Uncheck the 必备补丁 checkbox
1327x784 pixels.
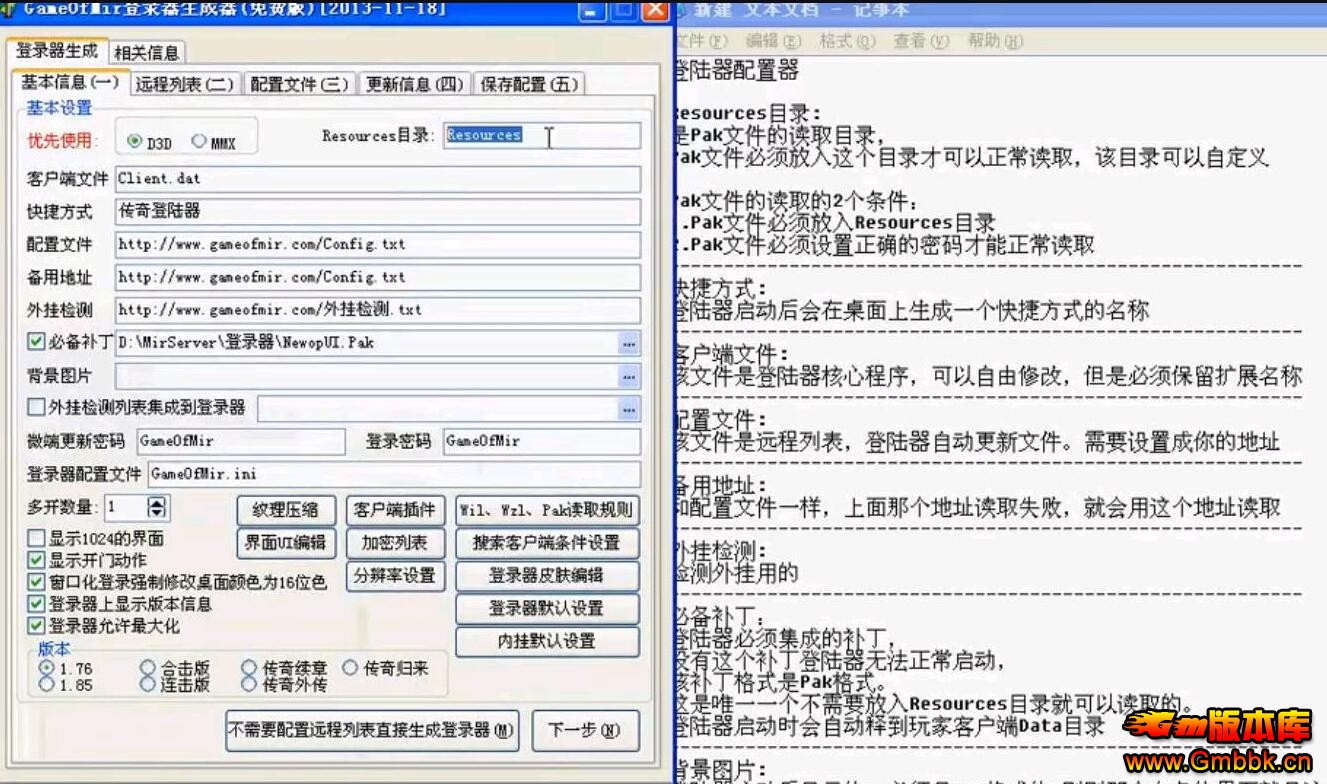[36, 342]
